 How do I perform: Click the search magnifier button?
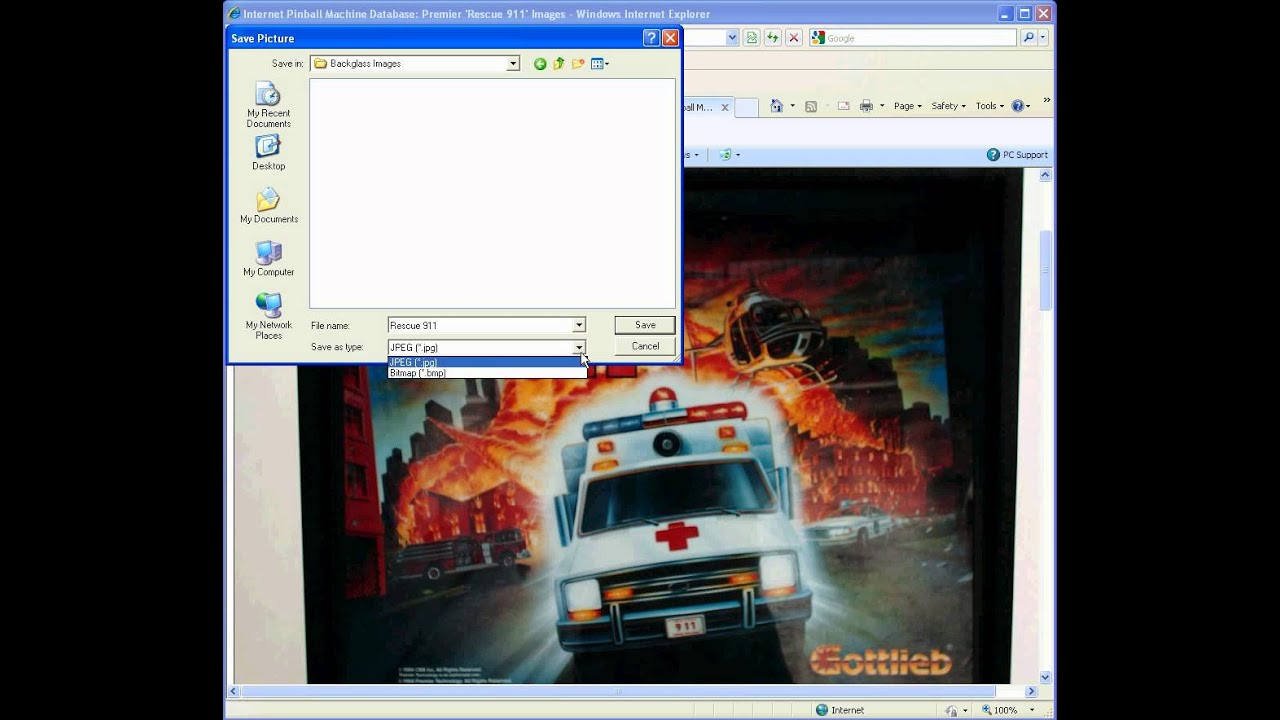[x=1028, y=38]
